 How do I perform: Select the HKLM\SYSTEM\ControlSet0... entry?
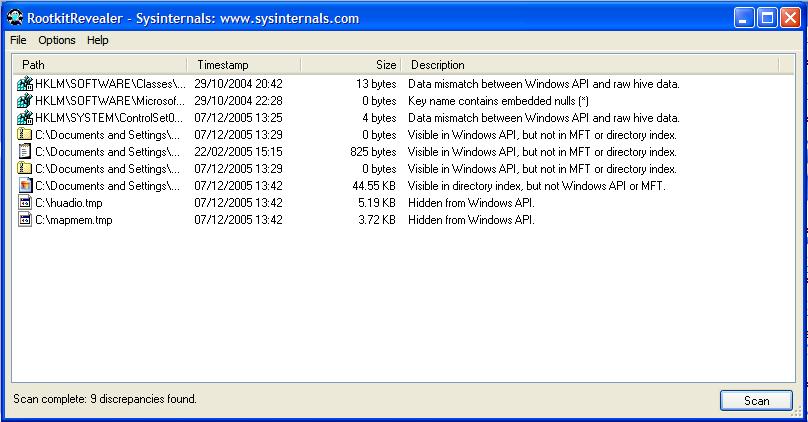[109, 117]
